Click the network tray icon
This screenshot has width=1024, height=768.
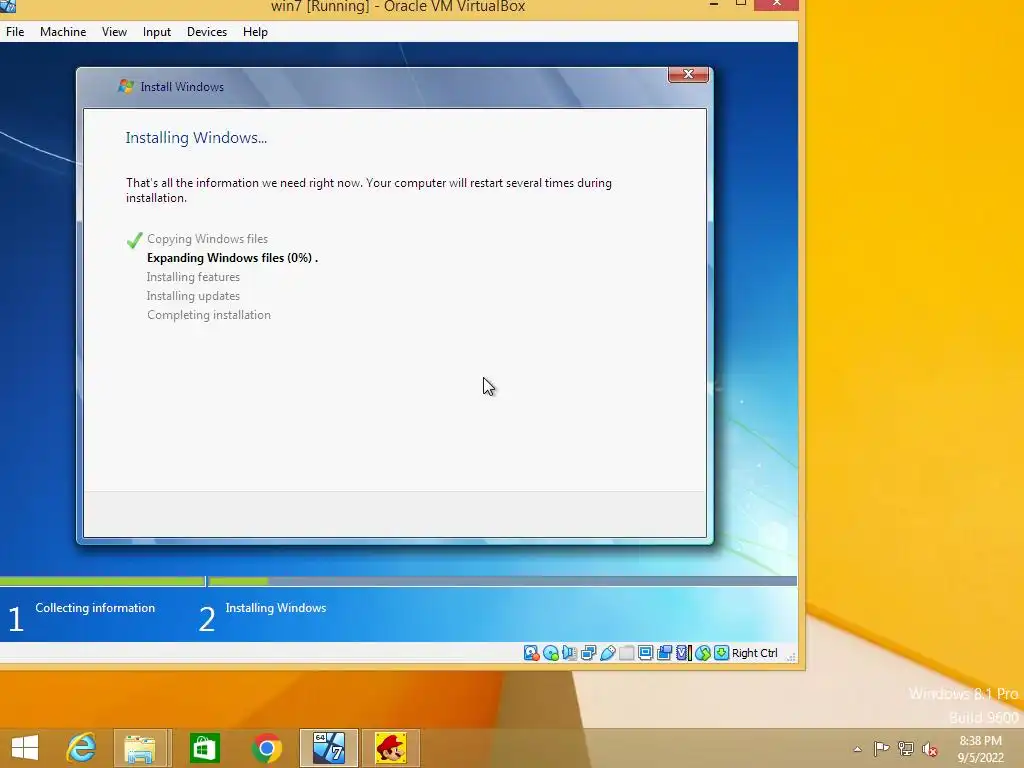click(906, 748)
